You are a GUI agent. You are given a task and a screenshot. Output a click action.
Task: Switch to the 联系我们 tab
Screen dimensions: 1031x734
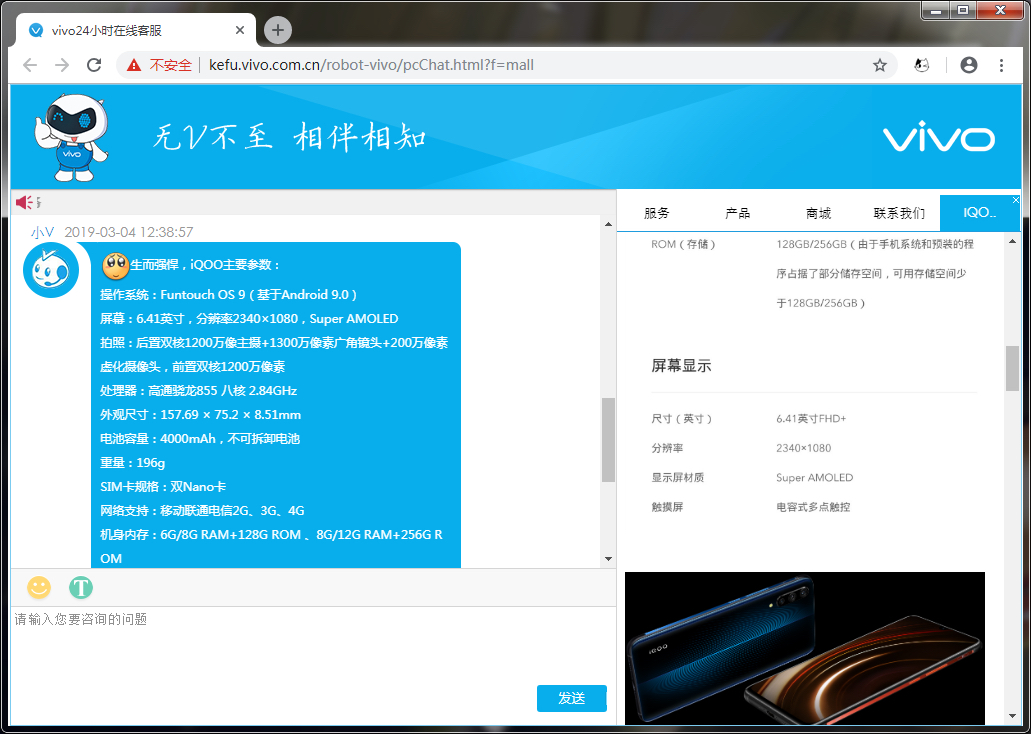[899, 213]
